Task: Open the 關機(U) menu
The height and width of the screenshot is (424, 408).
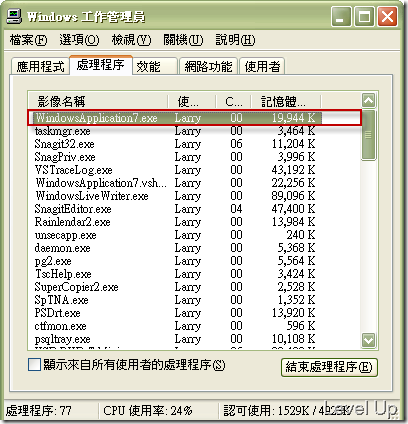Action: click(x=183, y=40)
